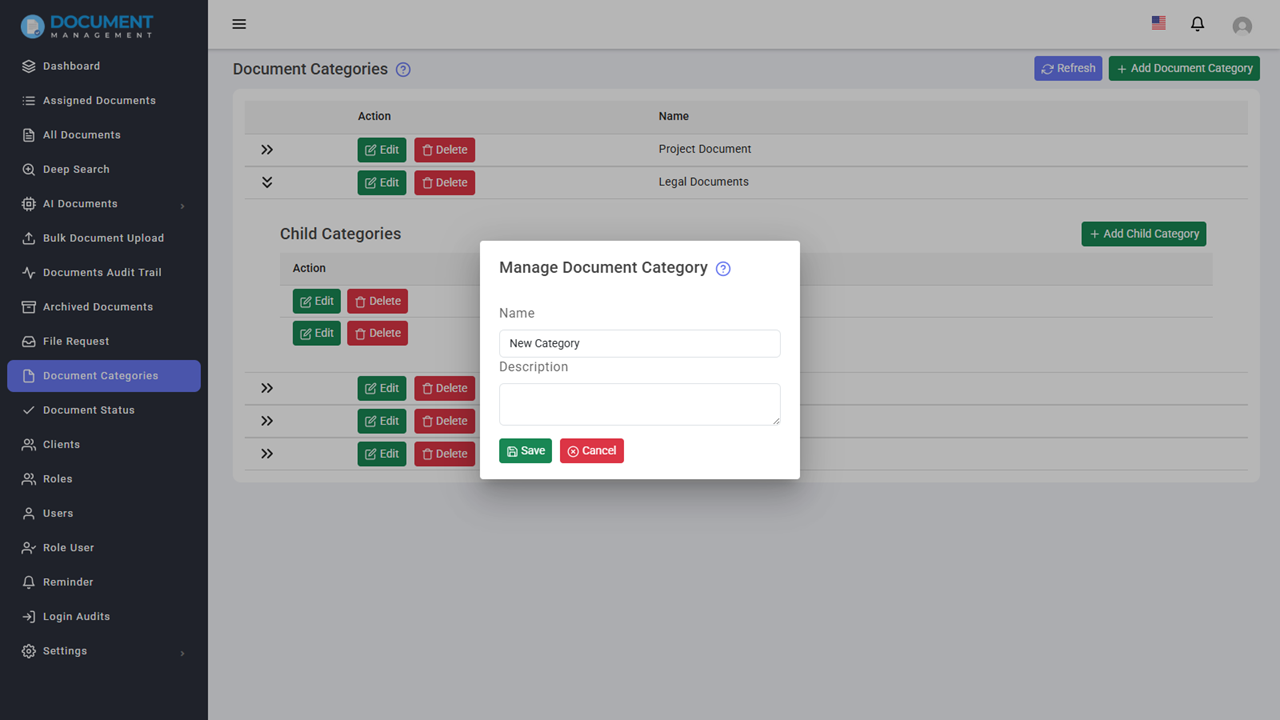Expand the Settings submenu
Viewport: 1280px width, 720px height.
point(62,651)
